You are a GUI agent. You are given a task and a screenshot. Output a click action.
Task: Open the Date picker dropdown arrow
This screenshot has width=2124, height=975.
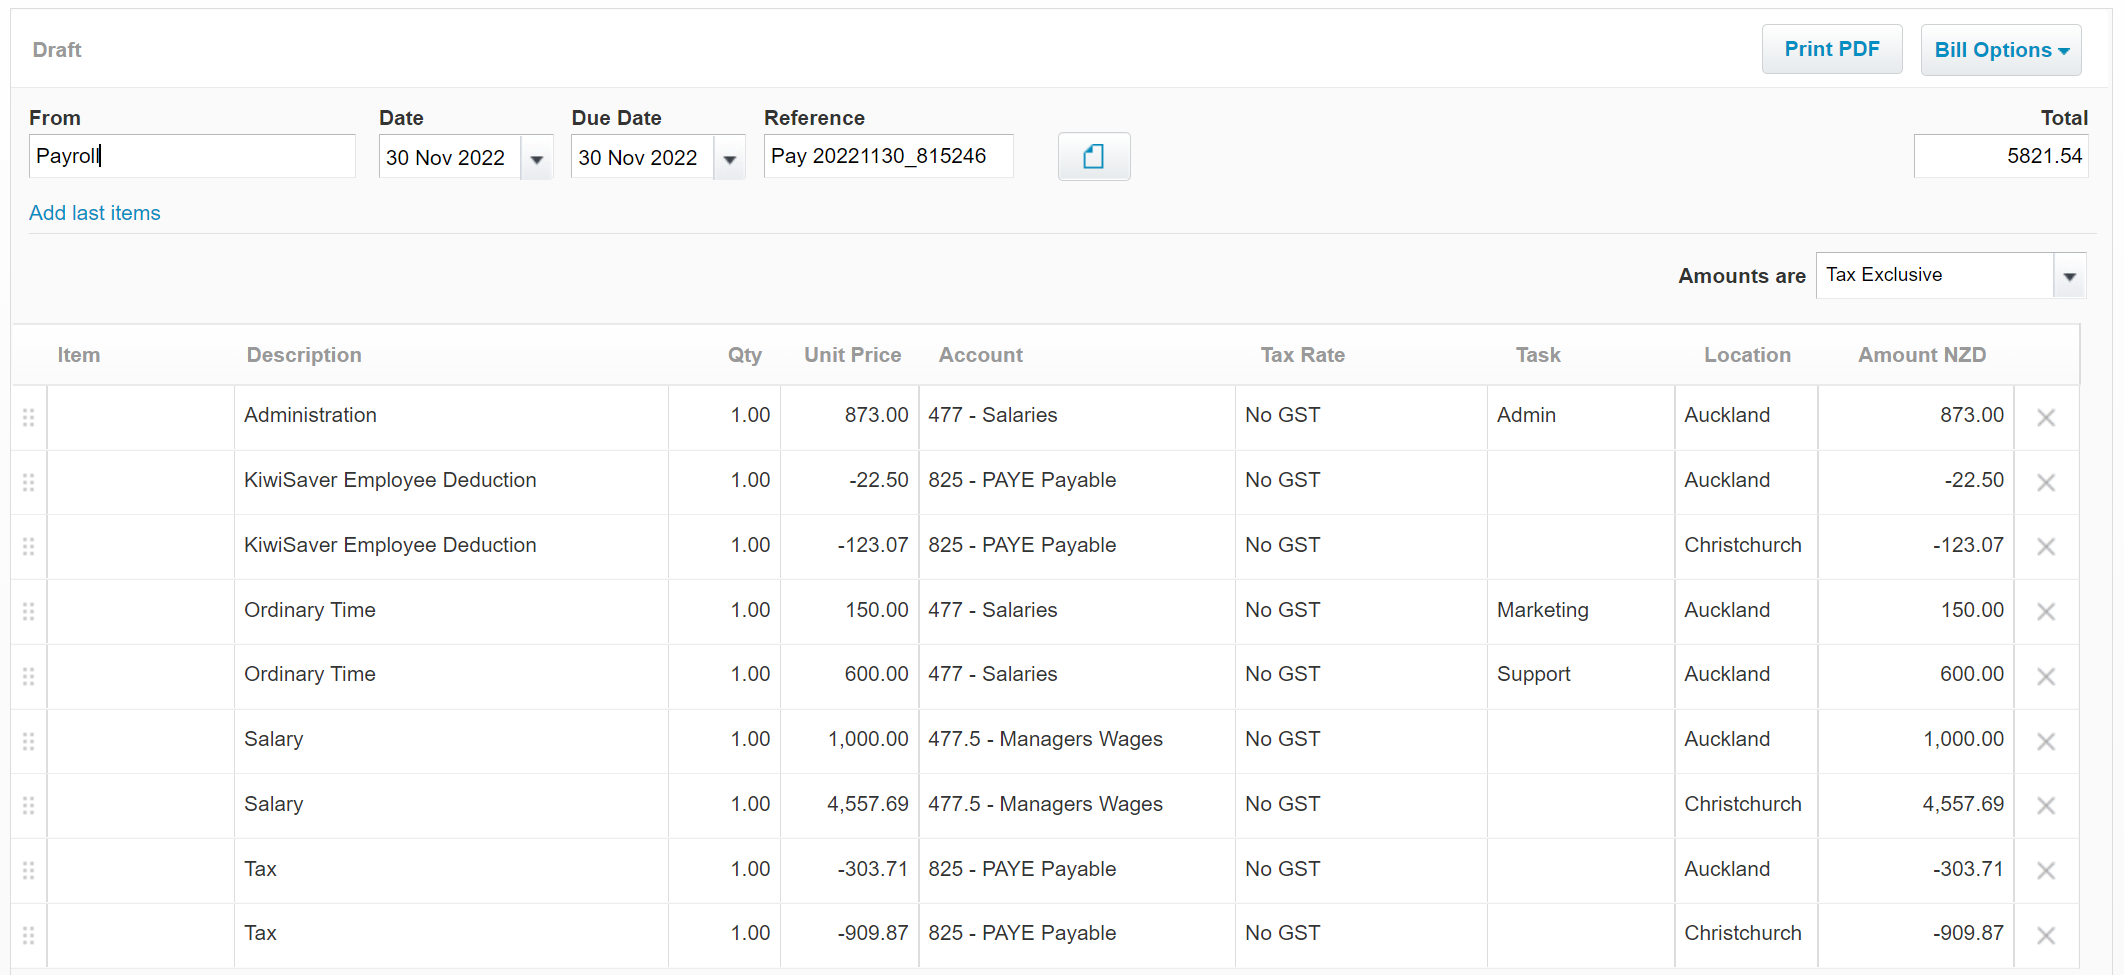click(x=537, y=158)
